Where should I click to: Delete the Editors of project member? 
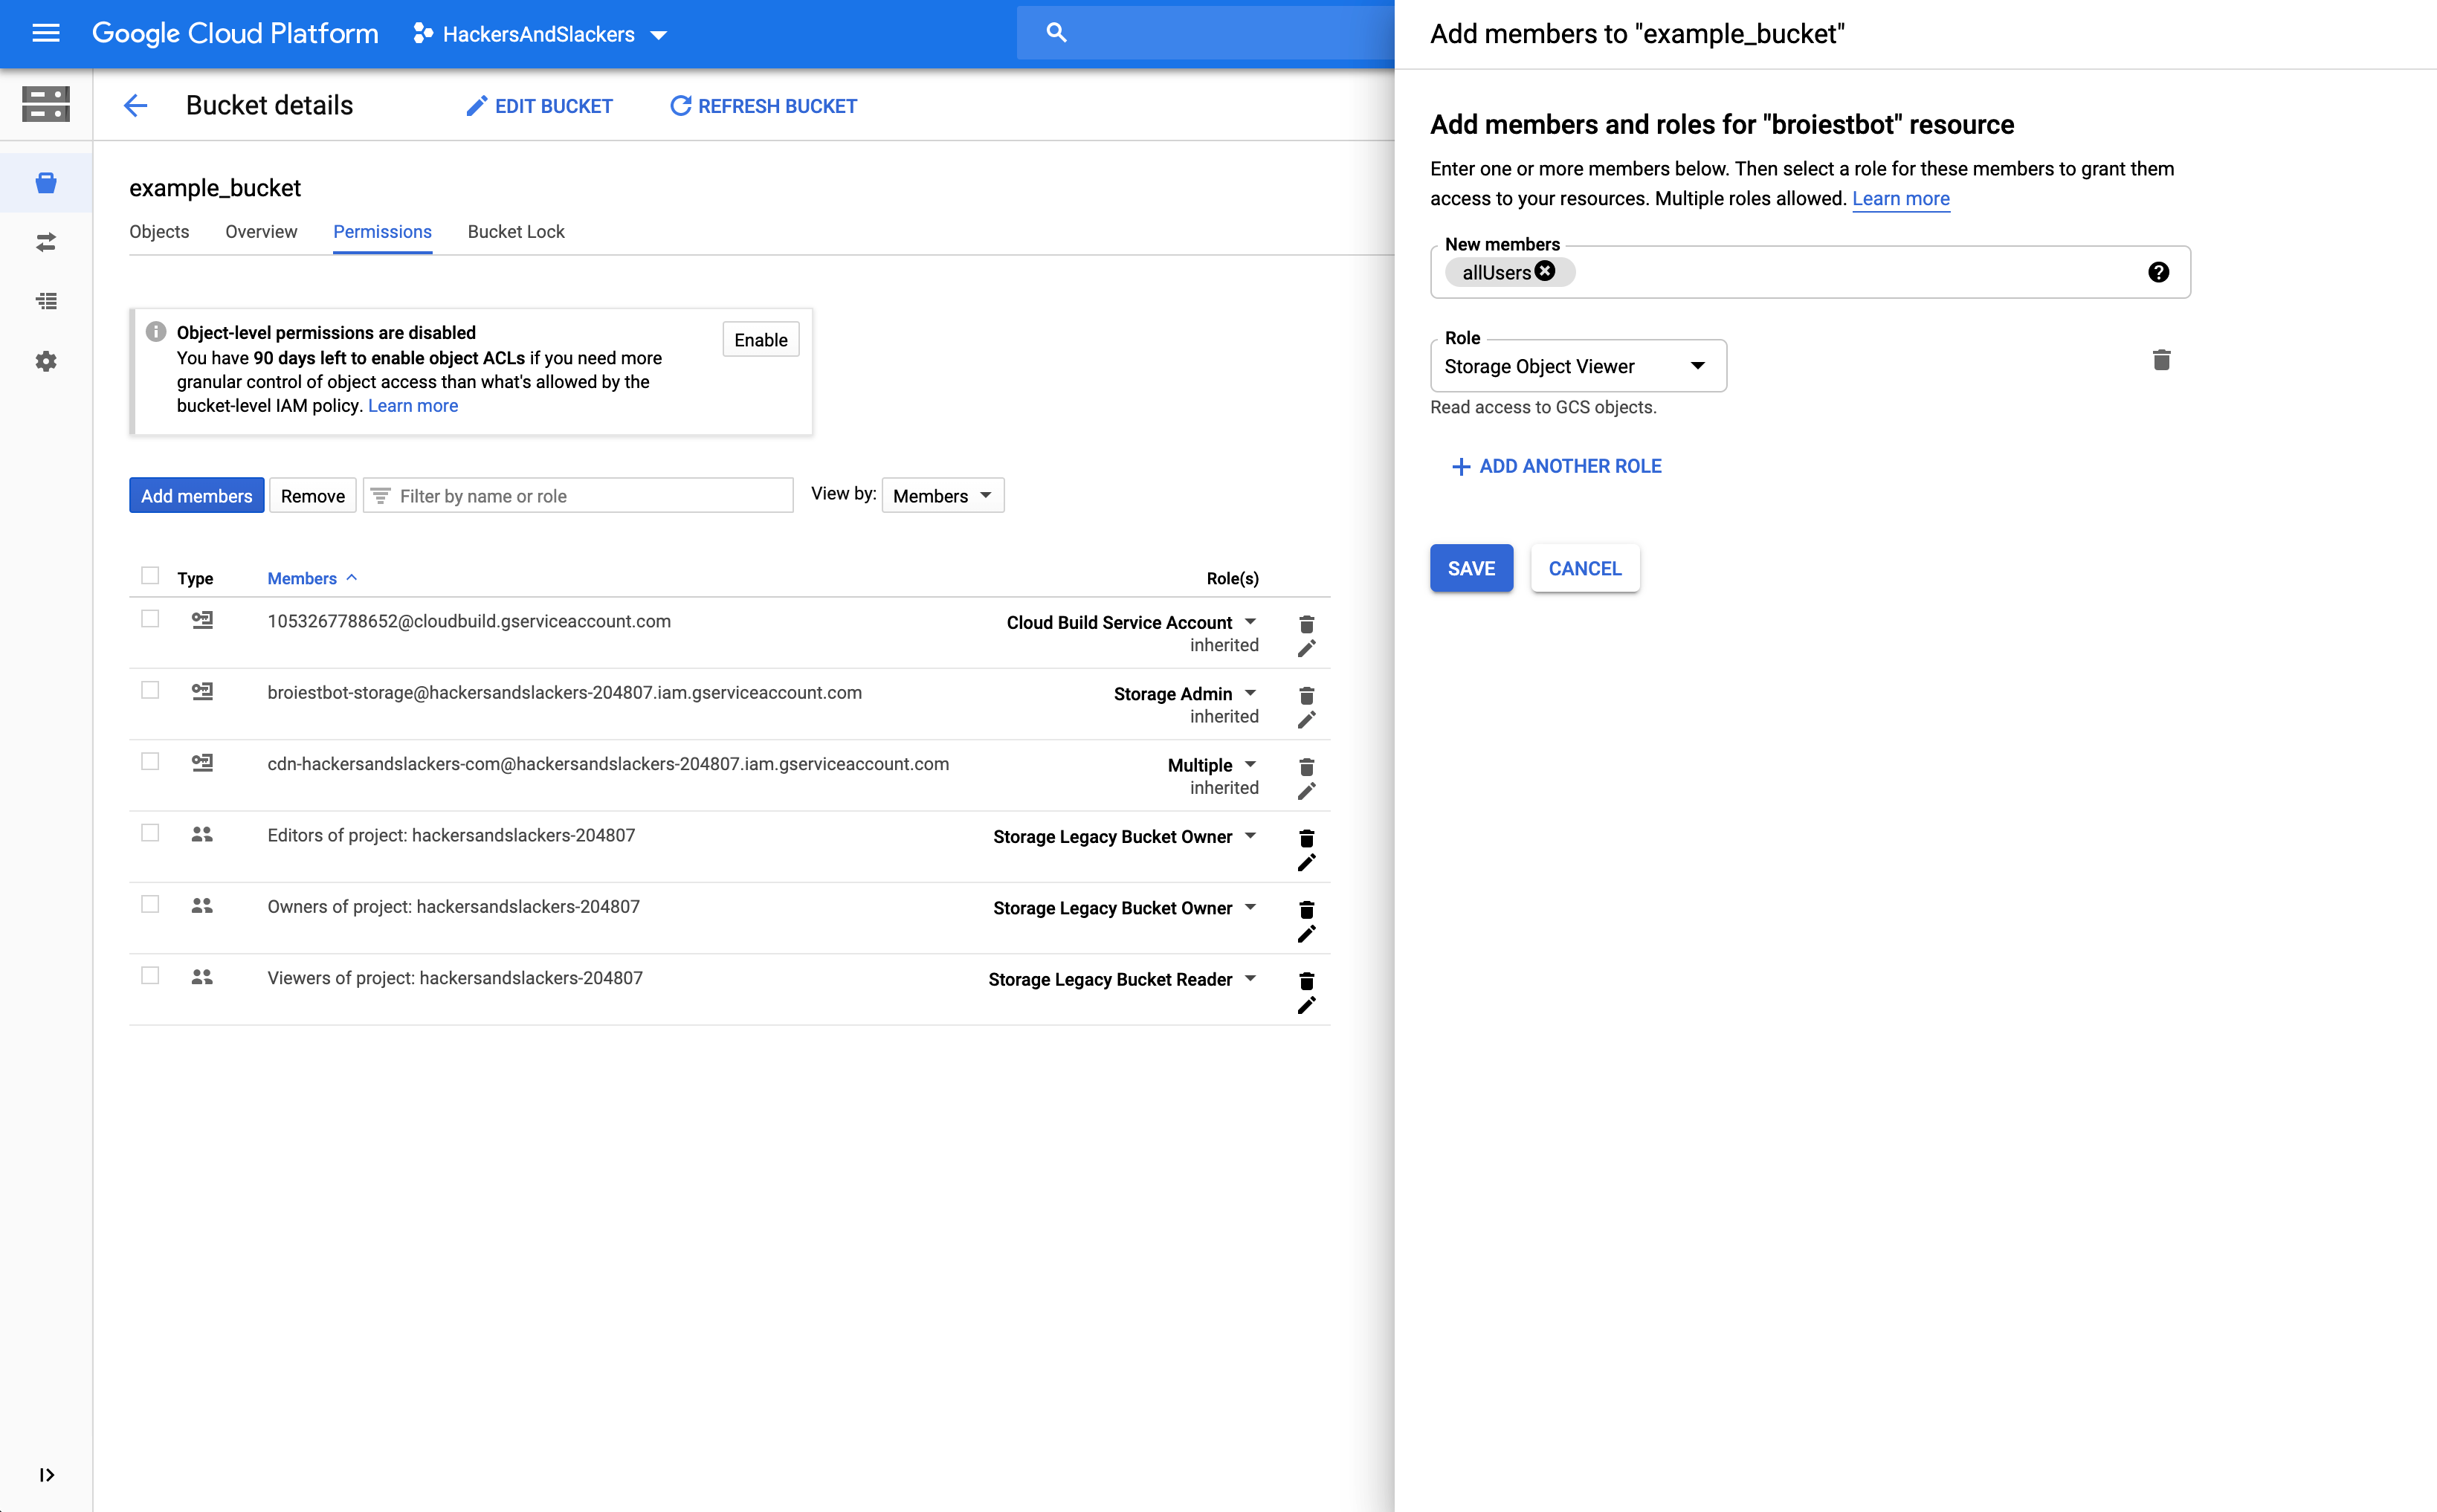(x=1306, y=838)
